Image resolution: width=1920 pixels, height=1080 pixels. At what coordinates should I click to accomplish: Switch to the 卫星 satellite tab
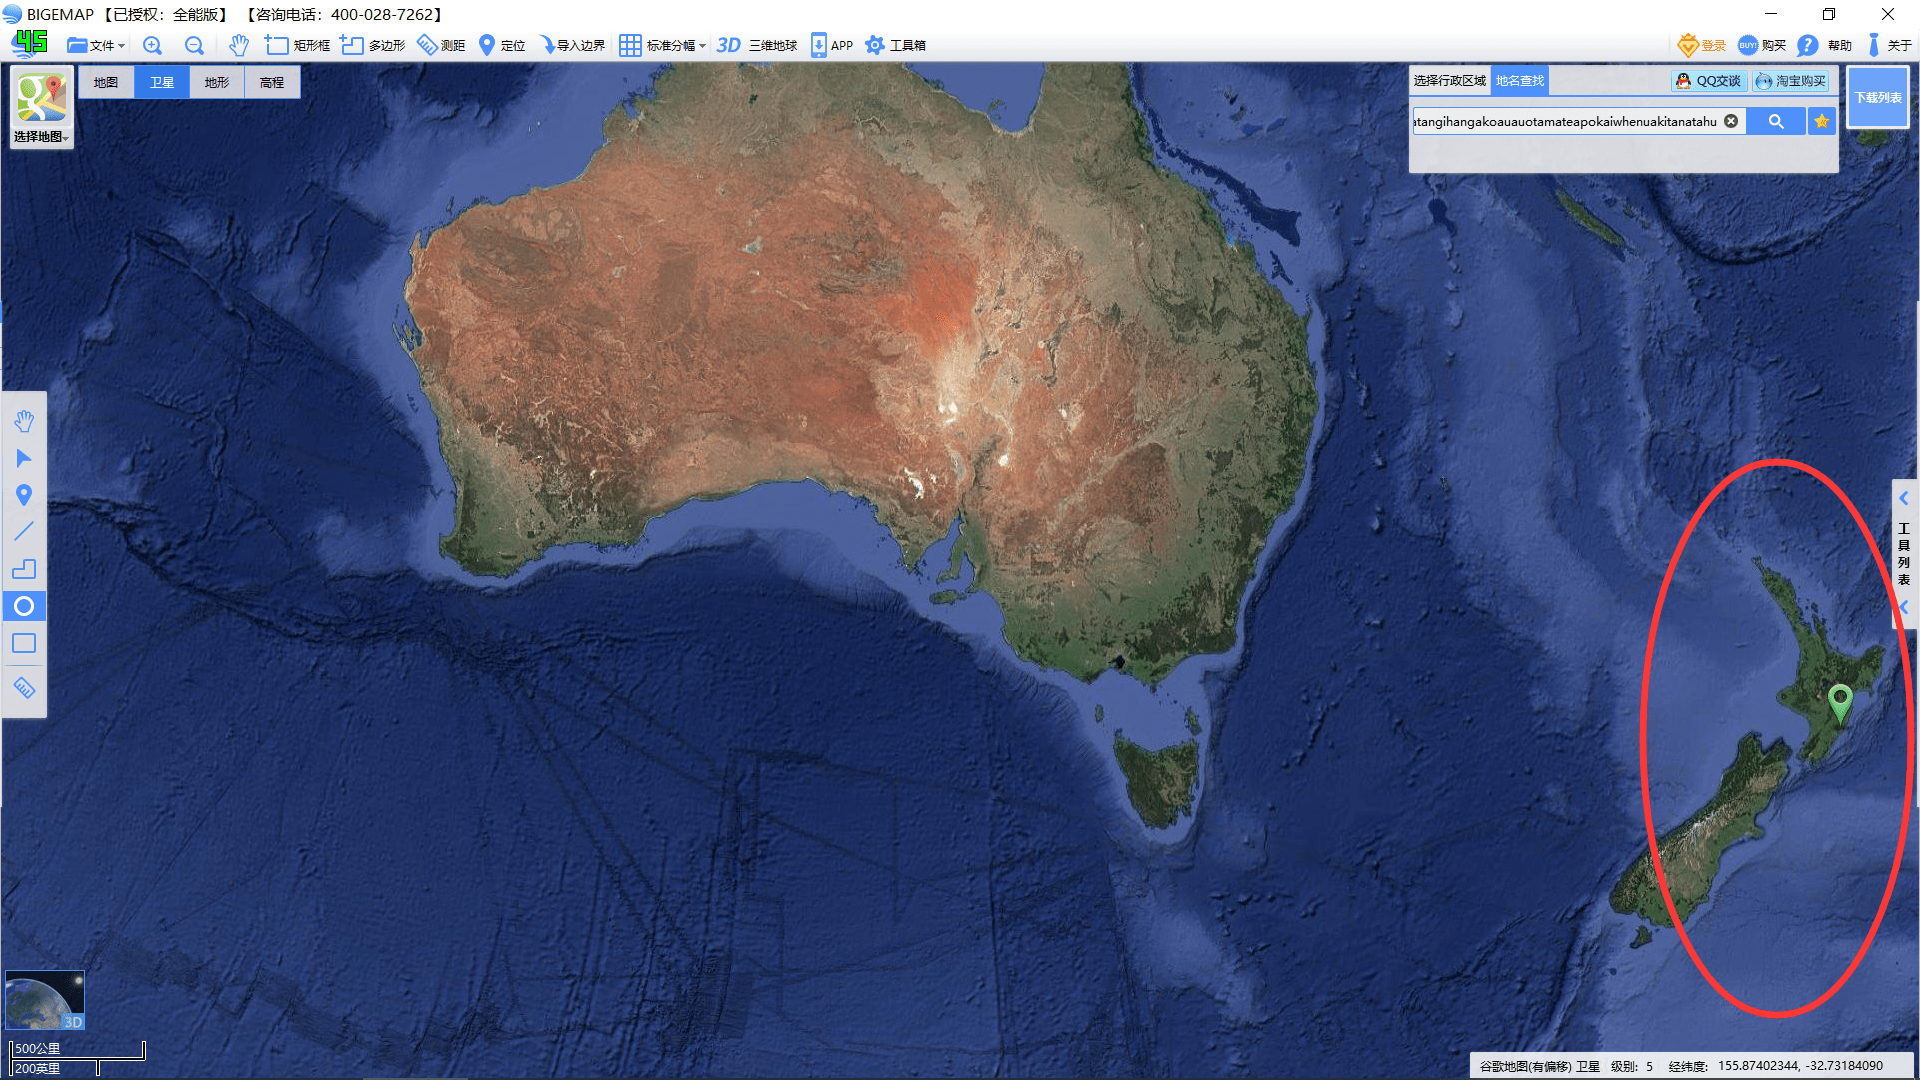pyautogui.click(x=162, y=82)
